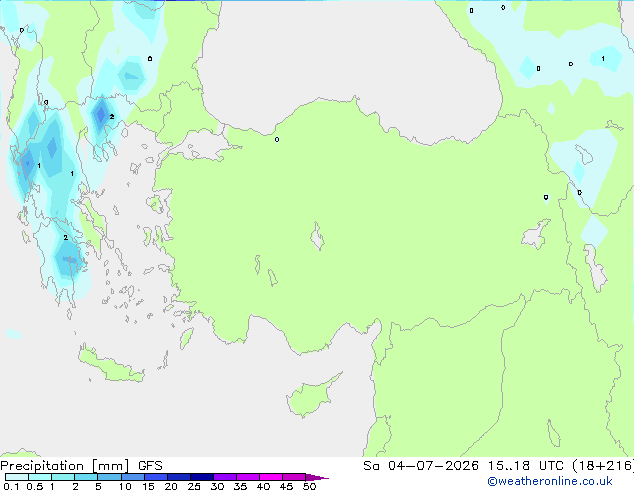
Task: Click the "50" legend scale label
Action: click(309, 486)
